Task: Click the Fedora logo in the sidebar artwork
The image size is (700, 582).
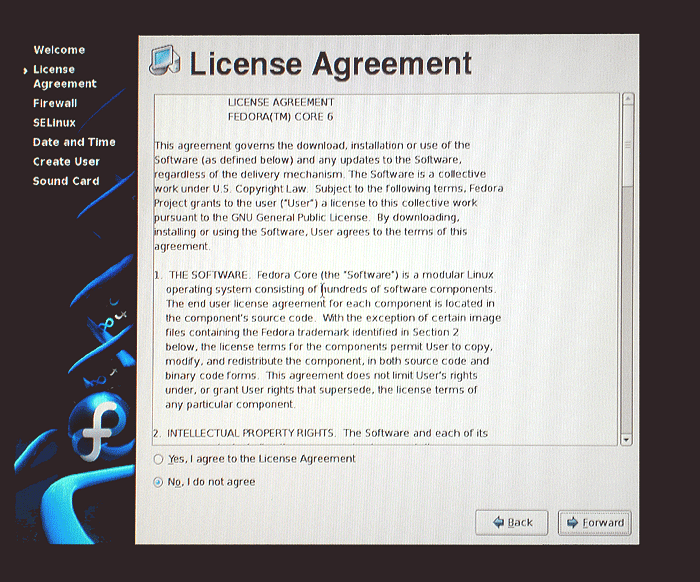Action: pyautogui.click(x=97, y=429)
